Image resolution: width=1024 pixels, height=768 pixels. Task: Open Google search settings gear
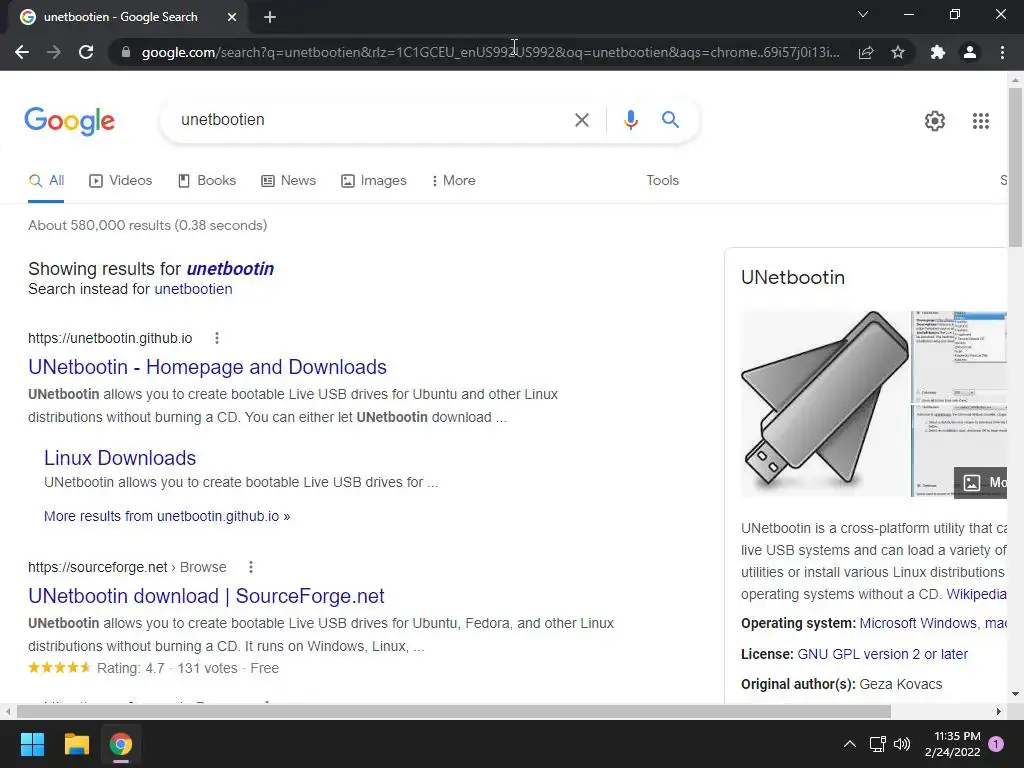(x=935, y=121)
